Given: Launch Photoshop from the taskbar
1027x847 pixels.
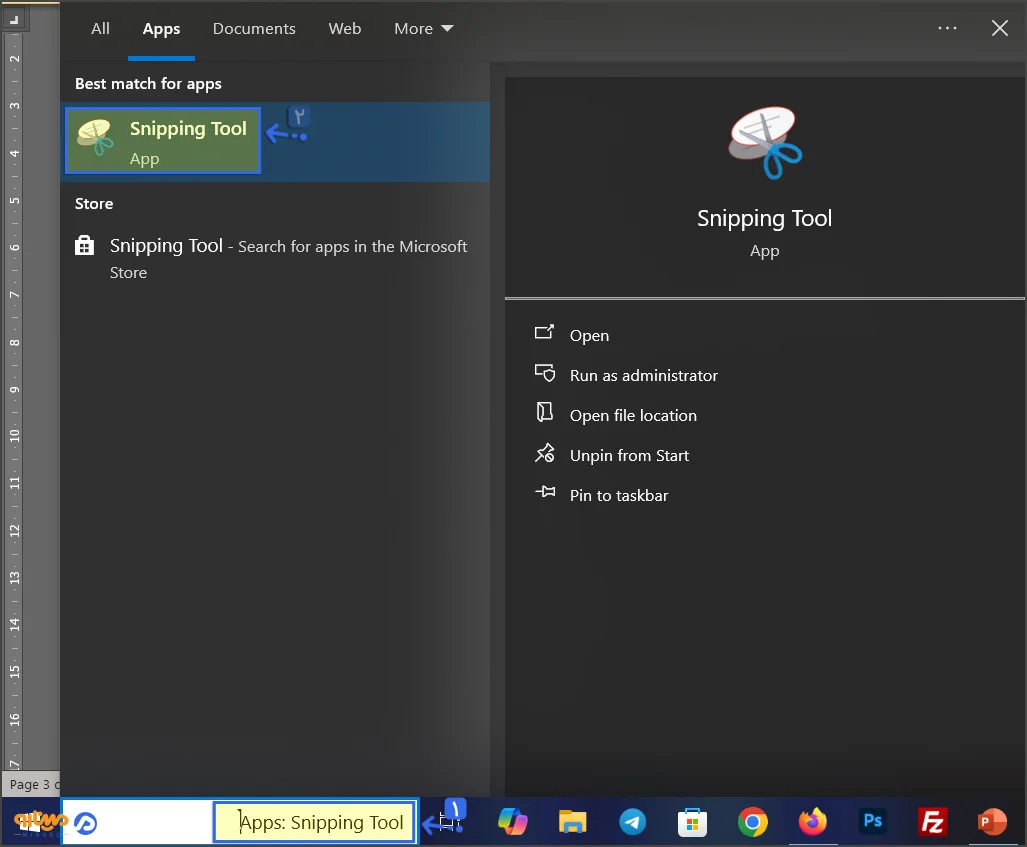Looking at the screenshot, I should [x=872, y=821].
